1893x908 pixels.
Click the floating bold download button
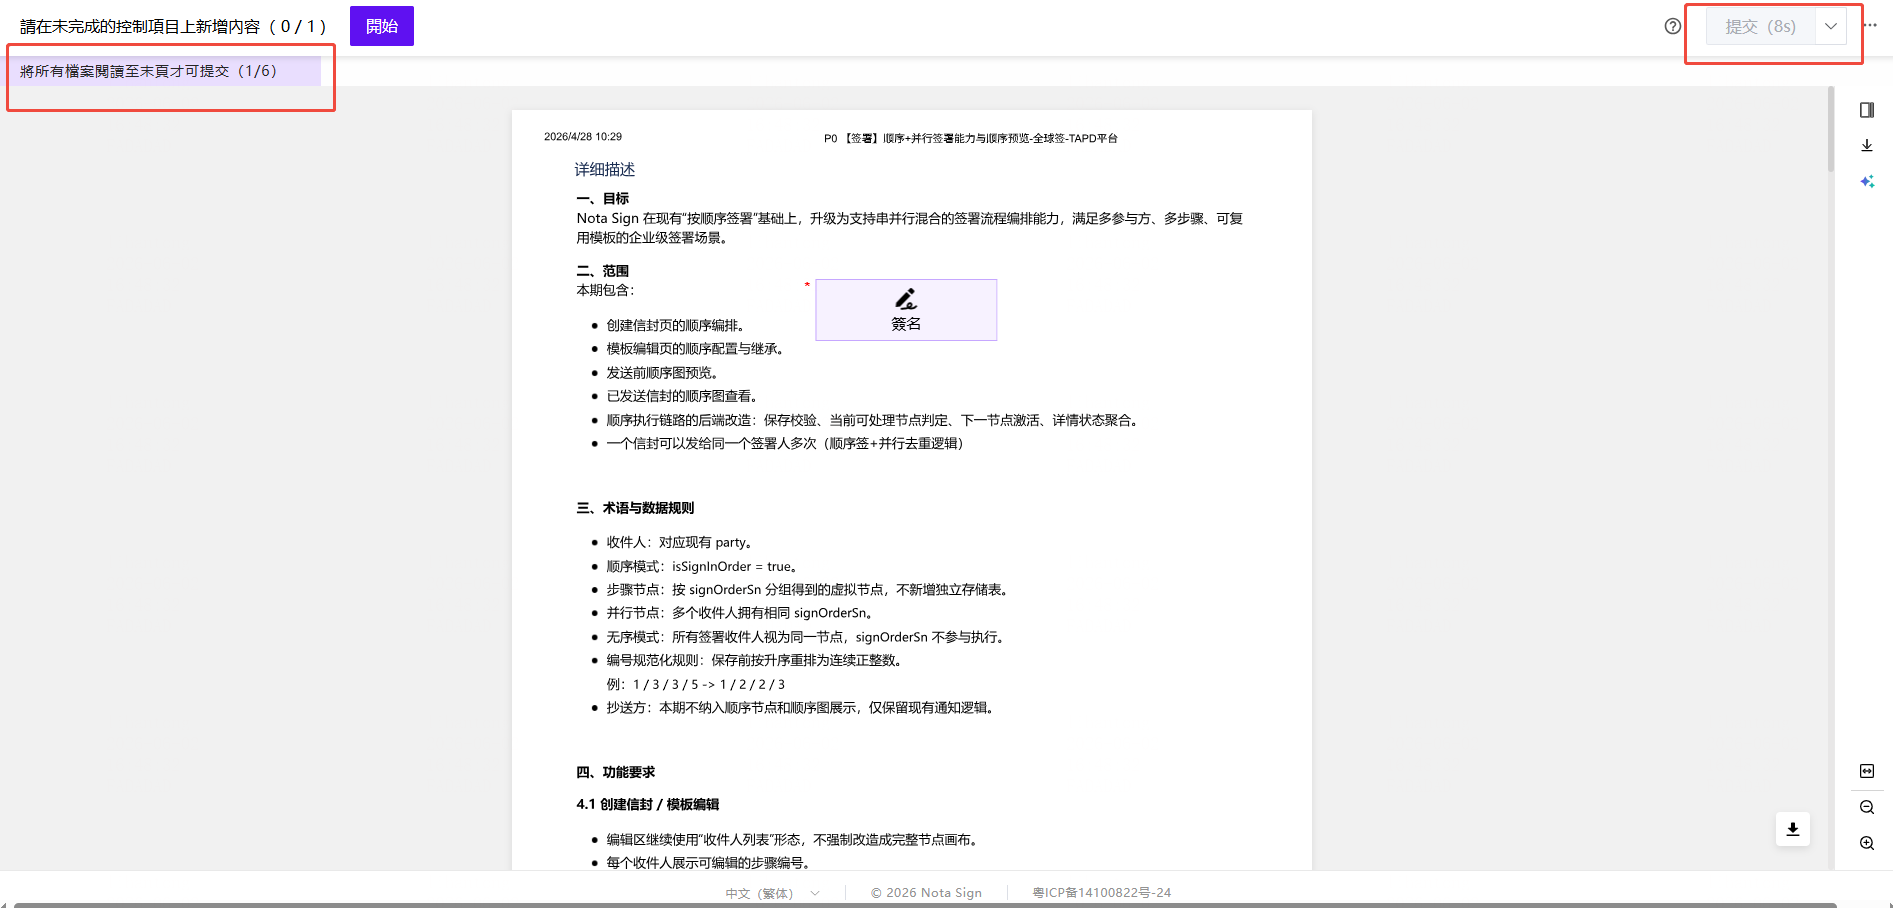pos(1793,829)
